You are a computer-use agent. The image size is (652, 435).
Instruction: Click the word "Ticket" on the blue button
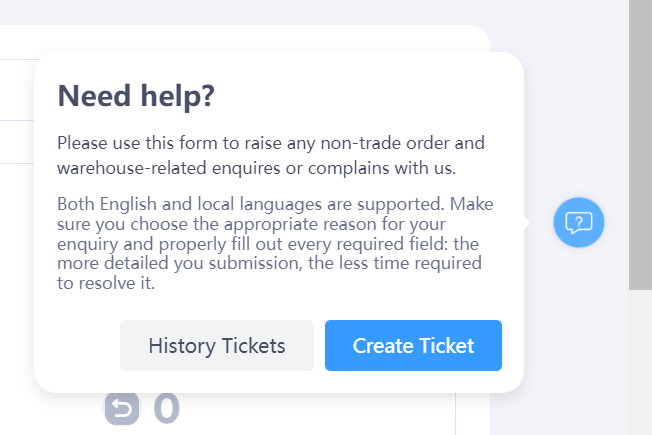tap(448, 346)
